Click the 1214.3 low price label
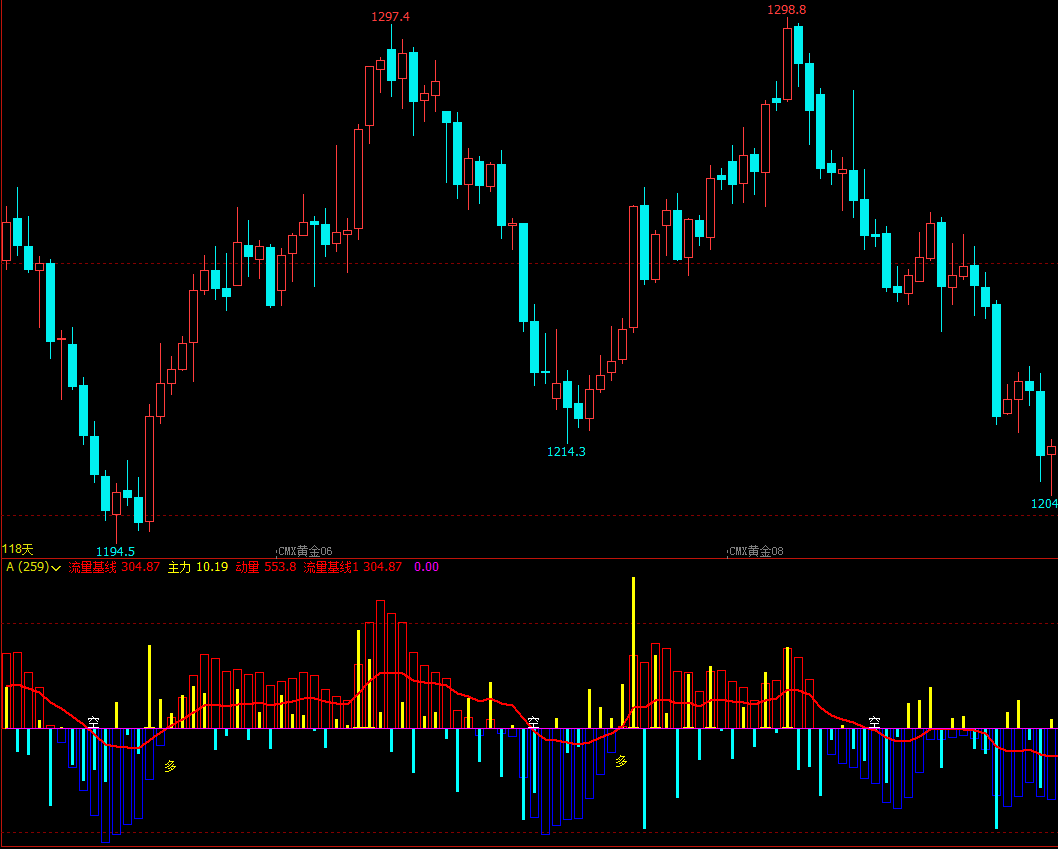1058x849 pixels. [566, 451]
